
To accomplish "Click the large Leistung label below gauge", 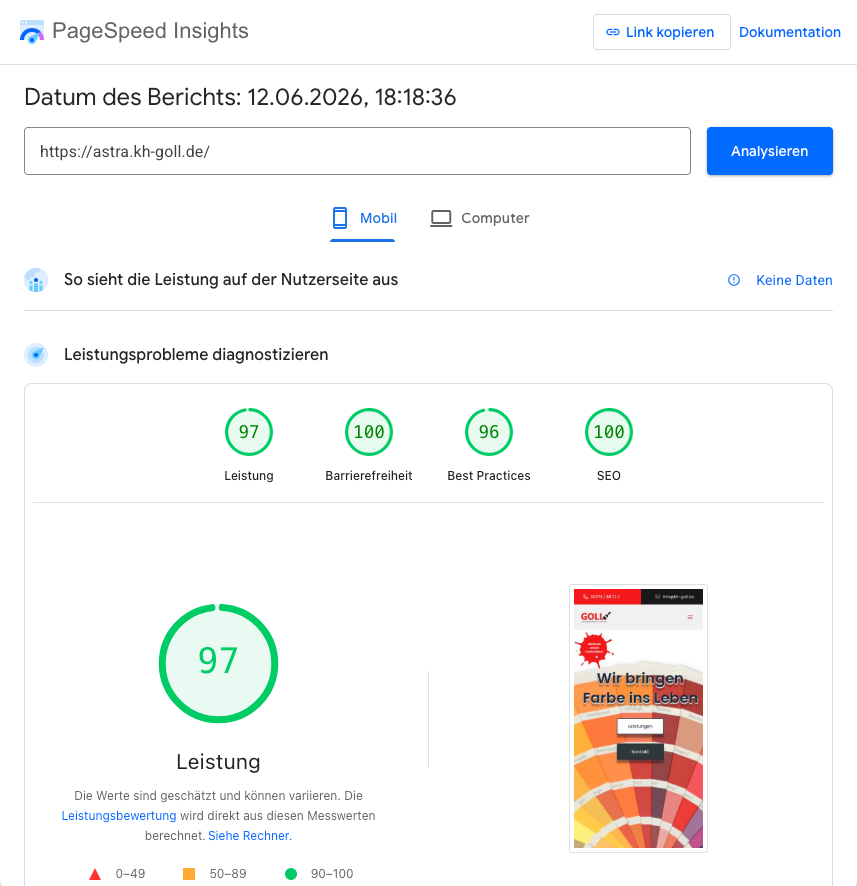I will tap(218, 762).
